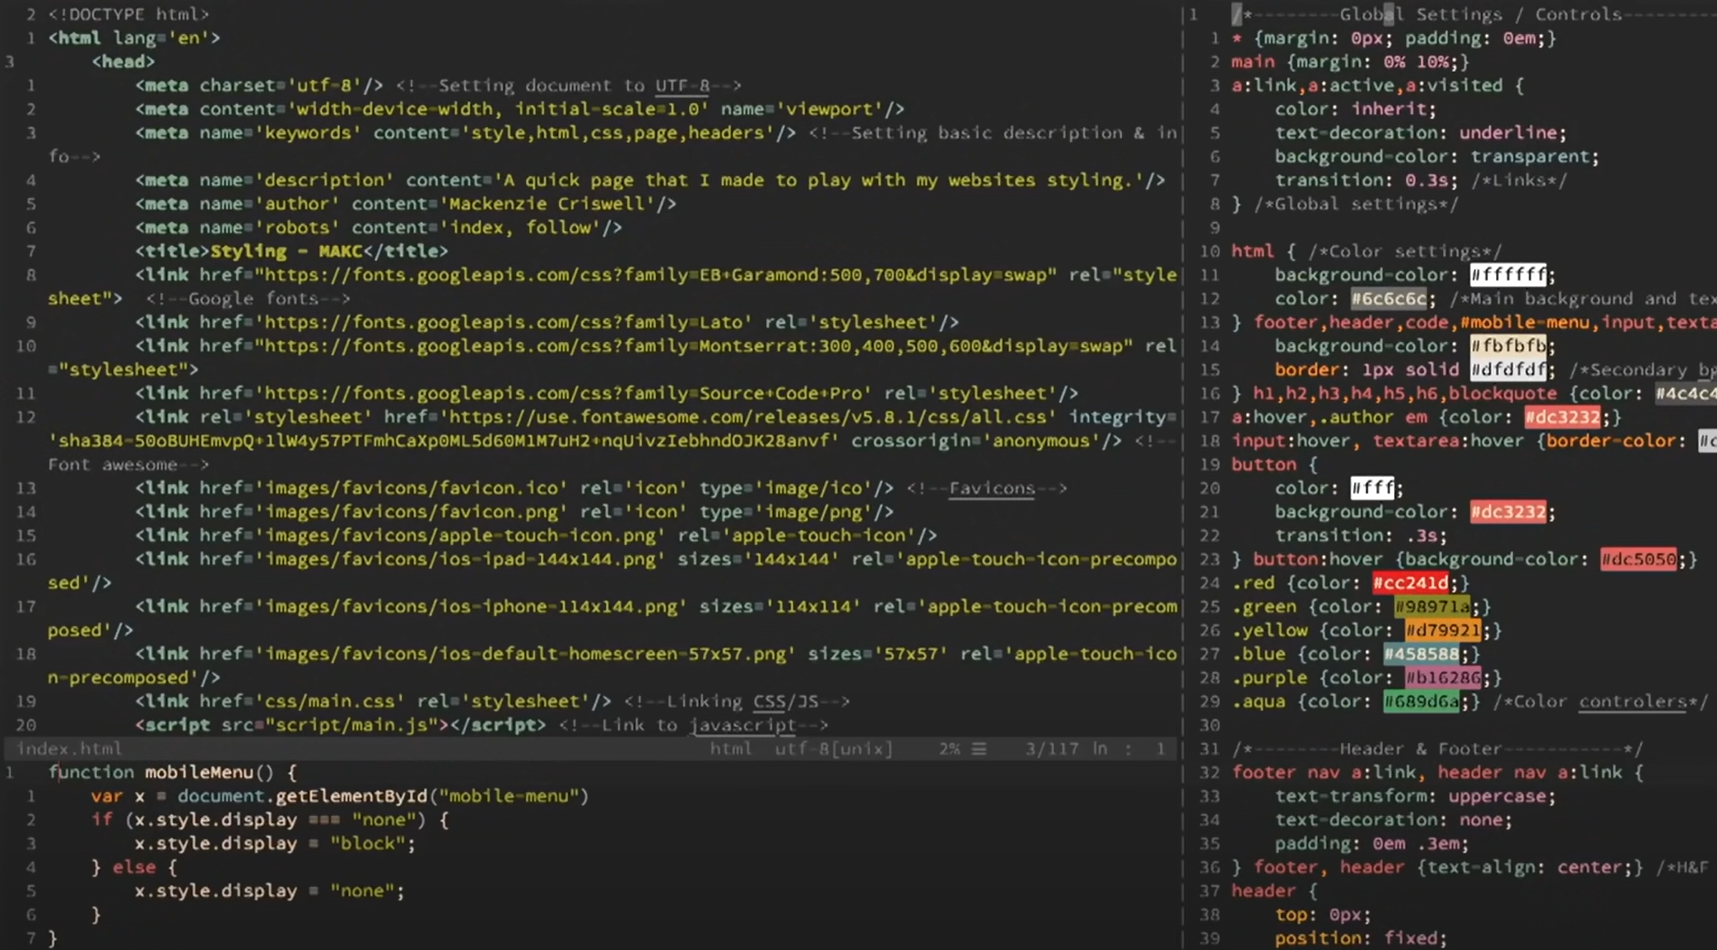Click the "block" string value in JS
This screenshot has height=950, width=1717.
(367, 843)
